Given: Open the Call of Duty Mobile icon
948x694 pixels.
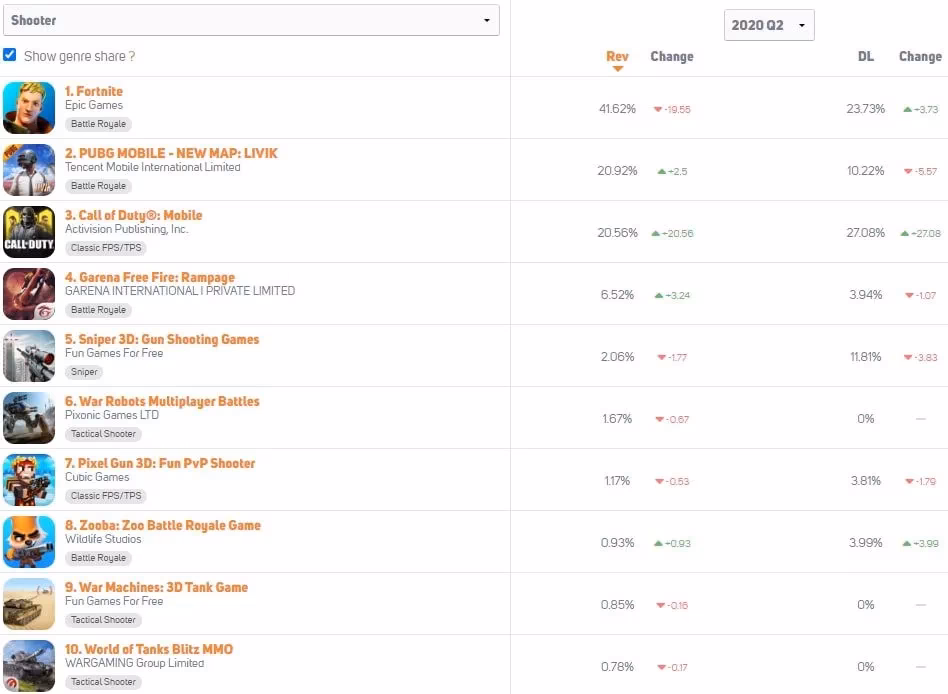Looking at the screenshot, I should [x=29, y=232].
